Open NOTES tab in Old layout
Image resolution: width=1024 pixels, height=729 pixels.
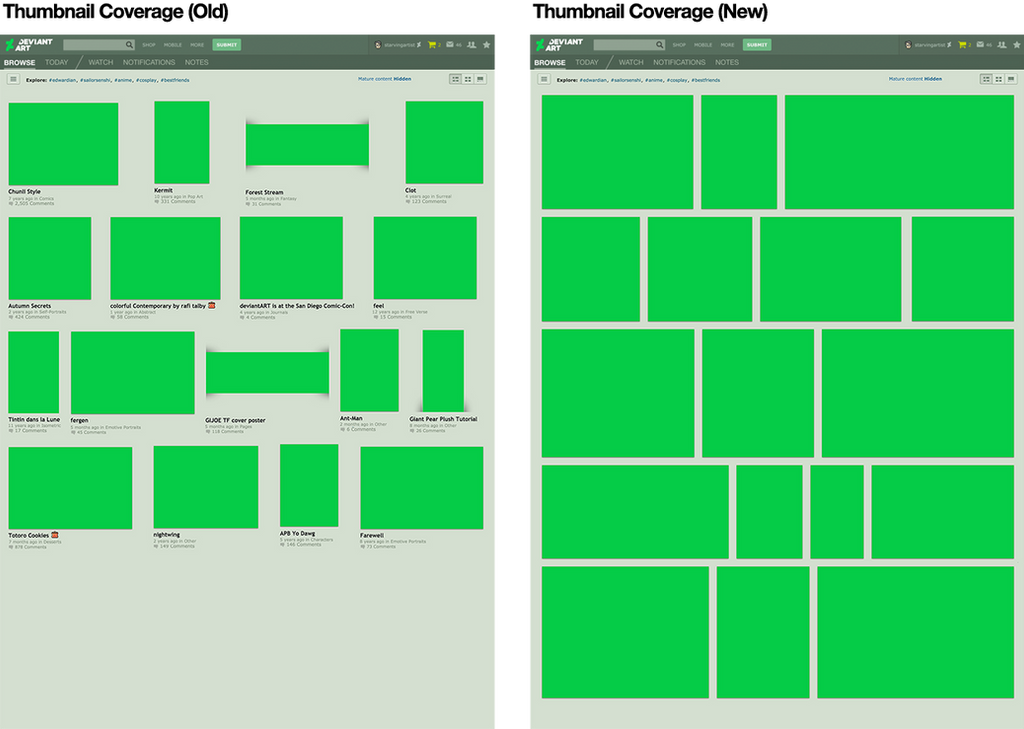197,63
